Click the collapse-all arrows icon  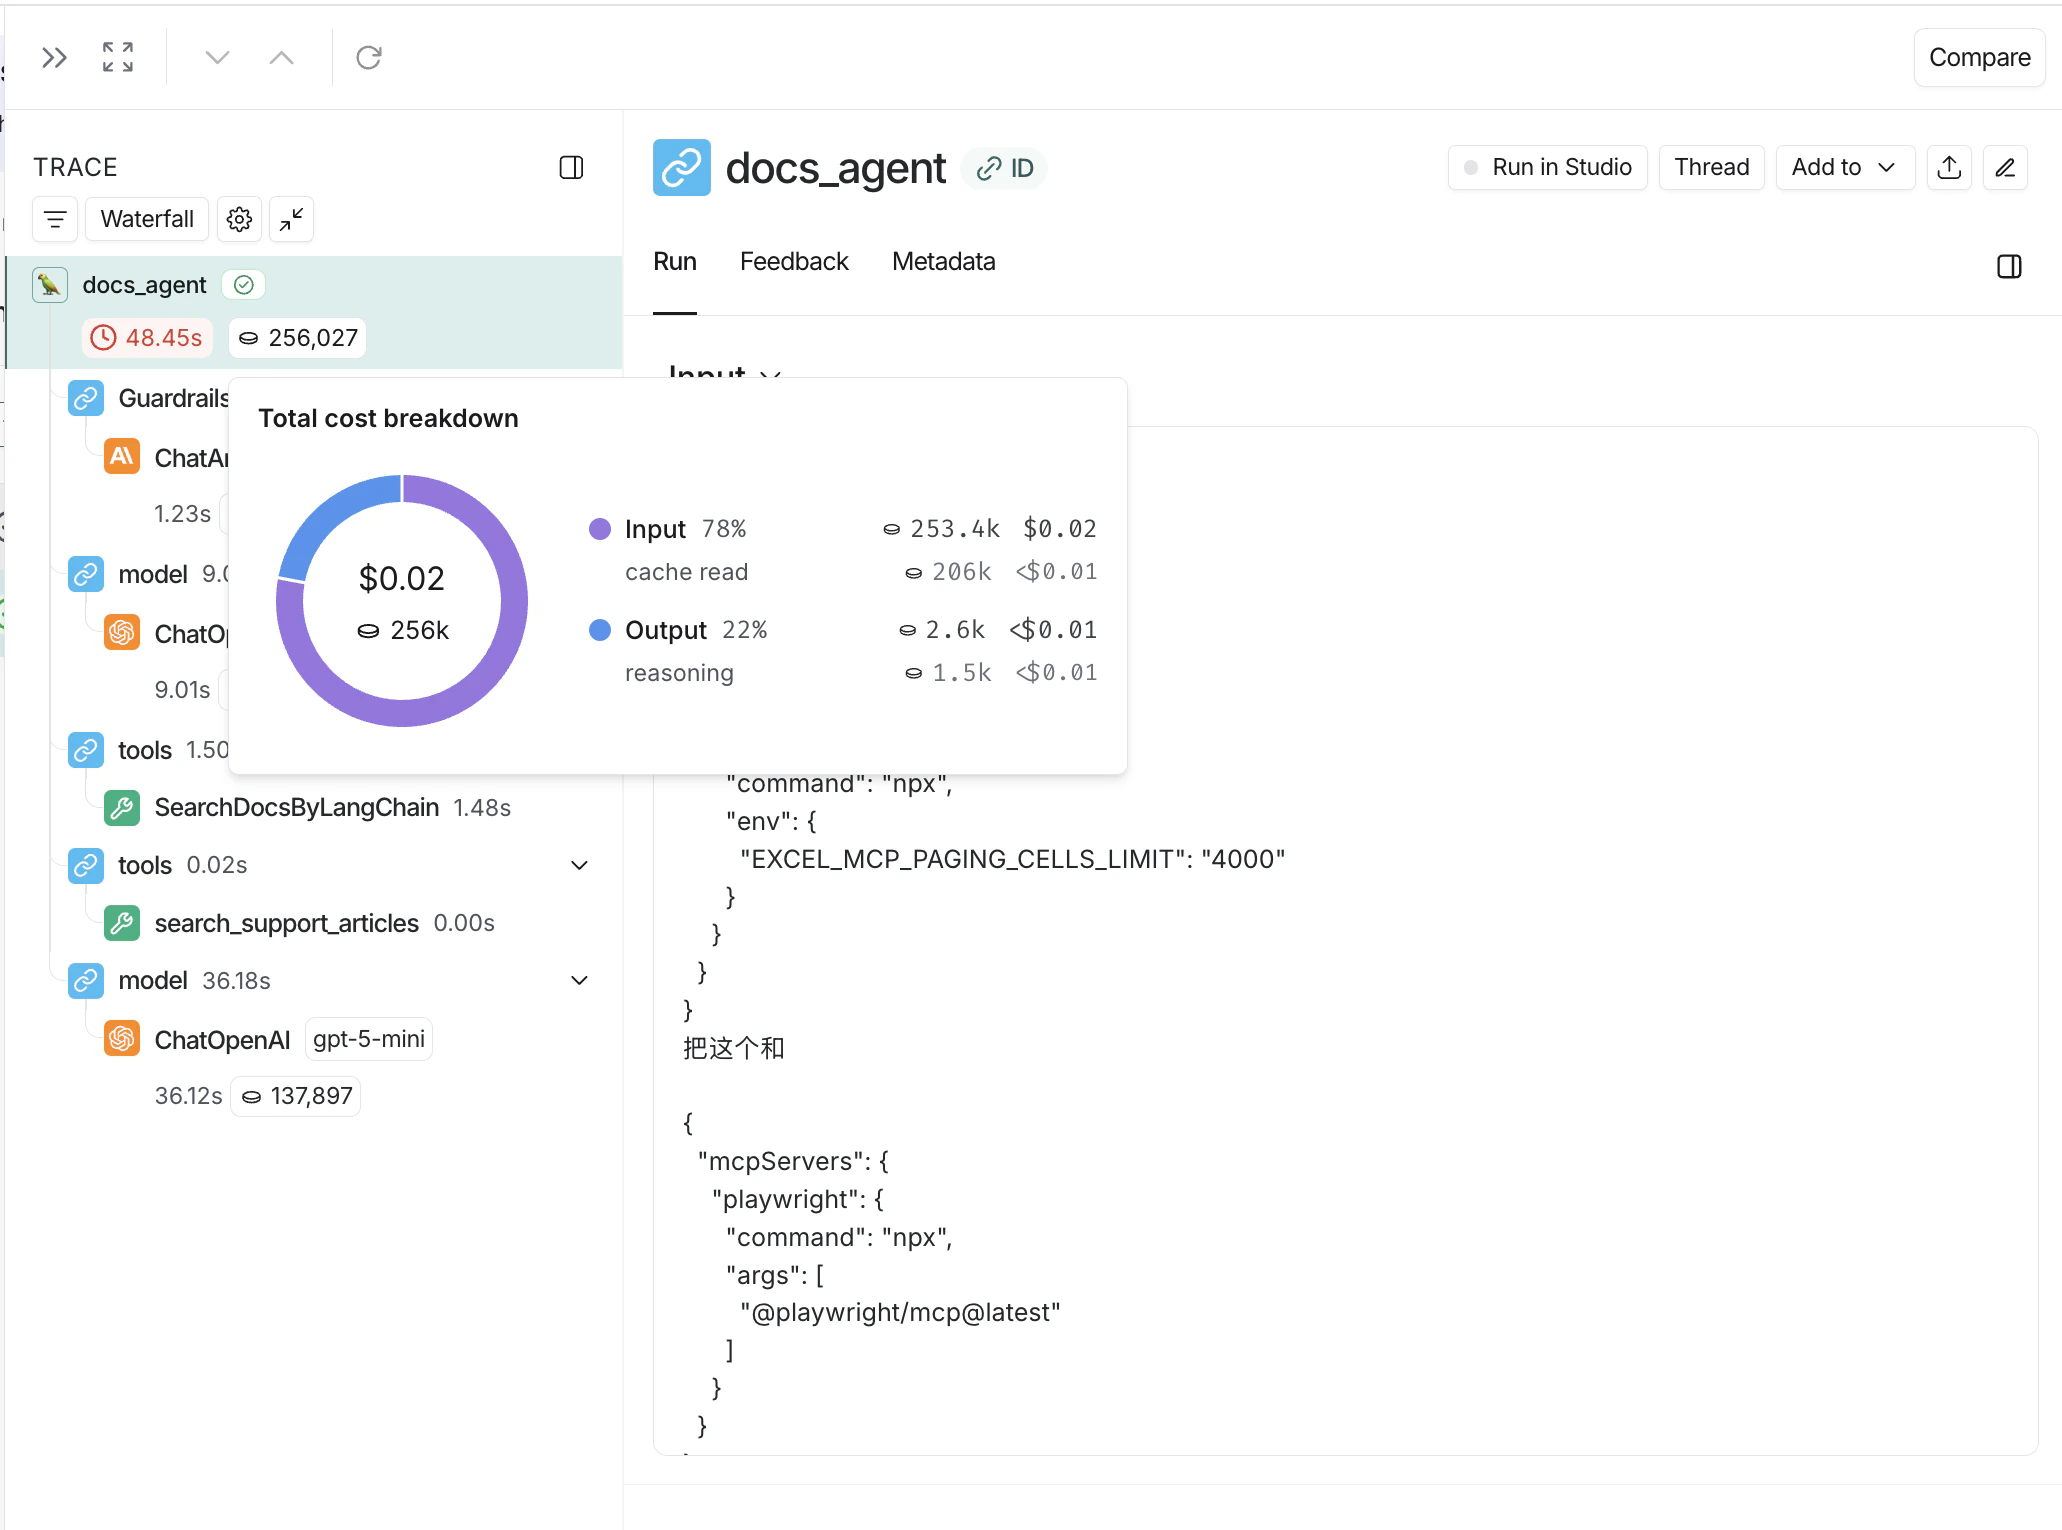point(291,219)
